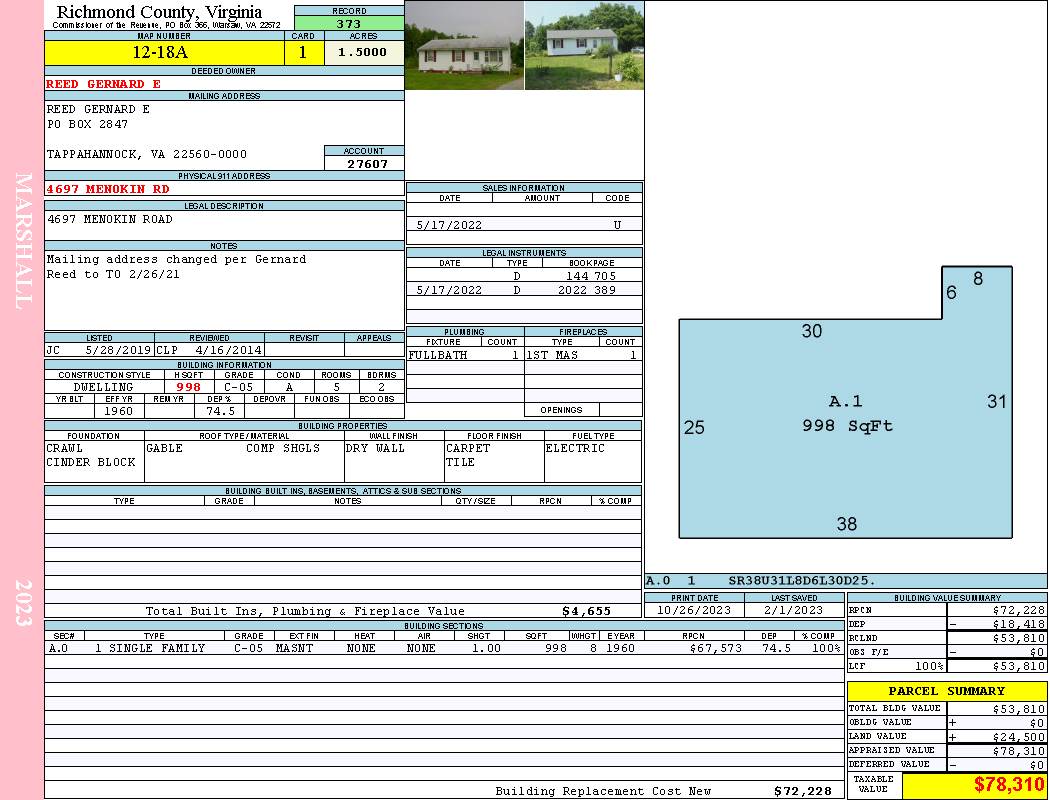Click foundation value CINDER BLOCK
Screen dimensions: 1050x800
click(90, 462)
